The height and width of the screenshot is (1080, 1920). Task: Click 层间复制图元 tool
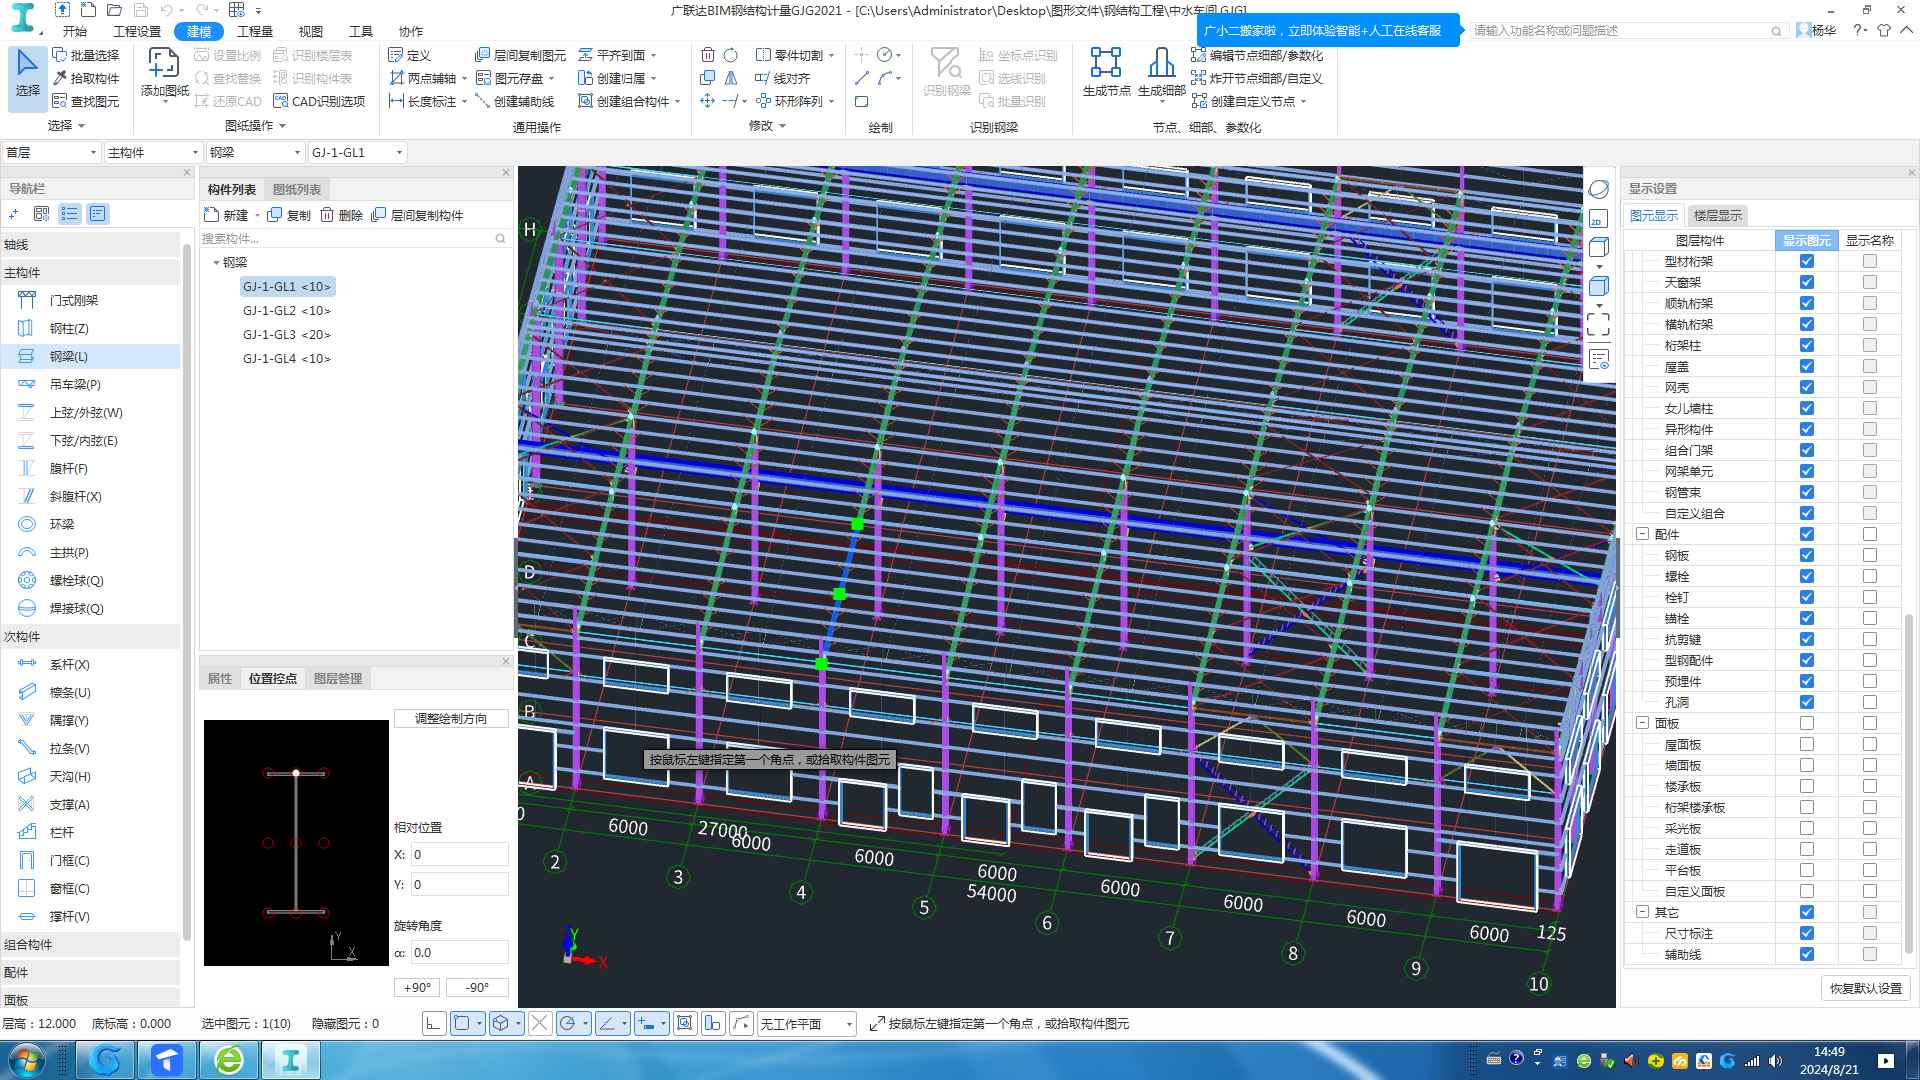pyautogui.click(x=520, y=55)
